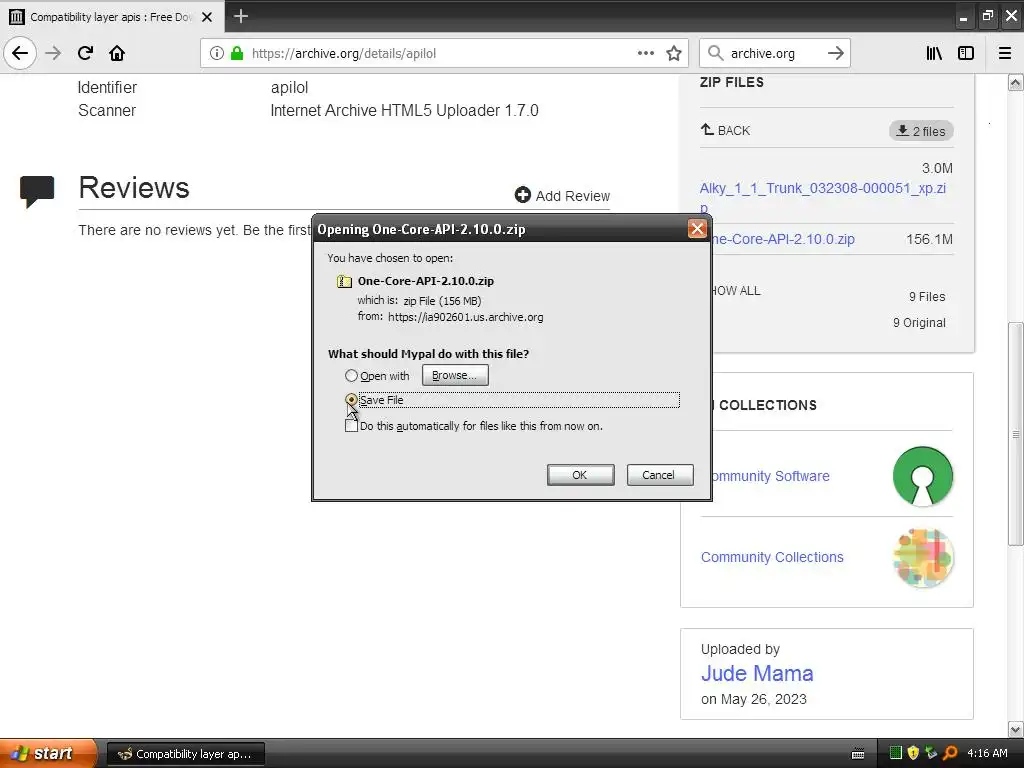Image resolution: width=1024 pixels, height=768 pixels.
Task: Open page actions three-dot menu
Action: pos(646,53)
